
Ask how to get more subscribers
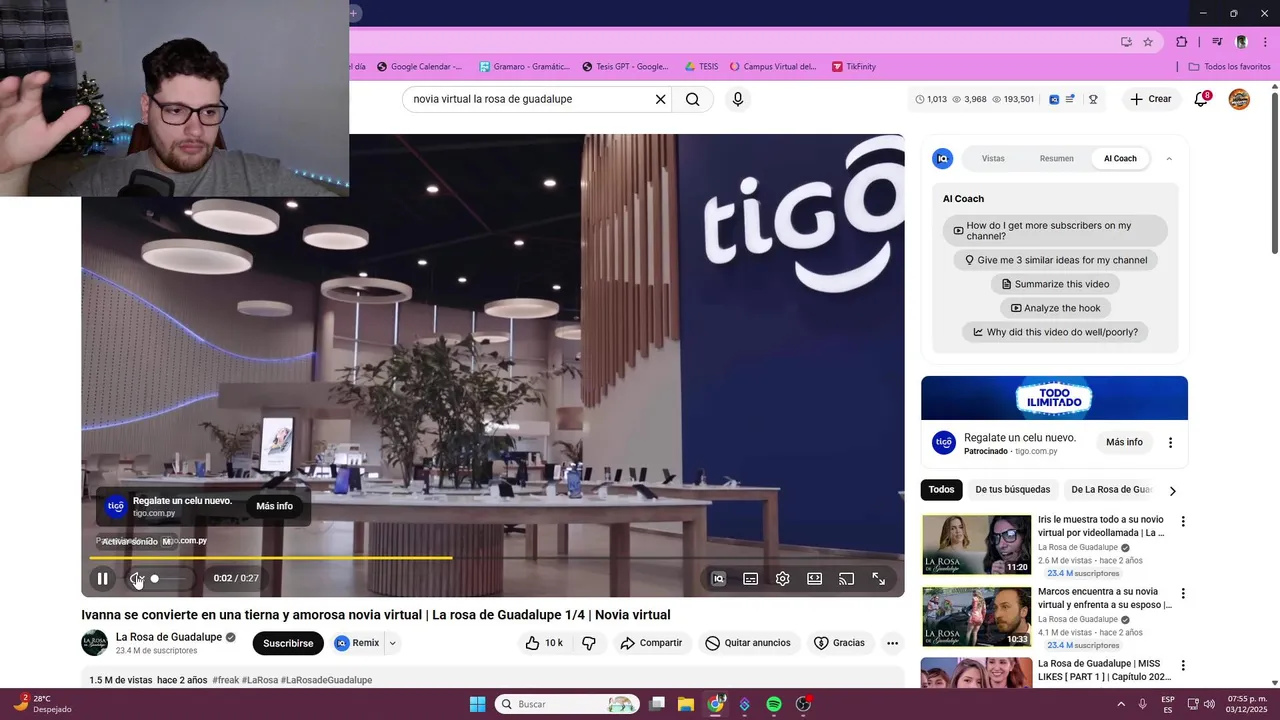pos(1055,231)
